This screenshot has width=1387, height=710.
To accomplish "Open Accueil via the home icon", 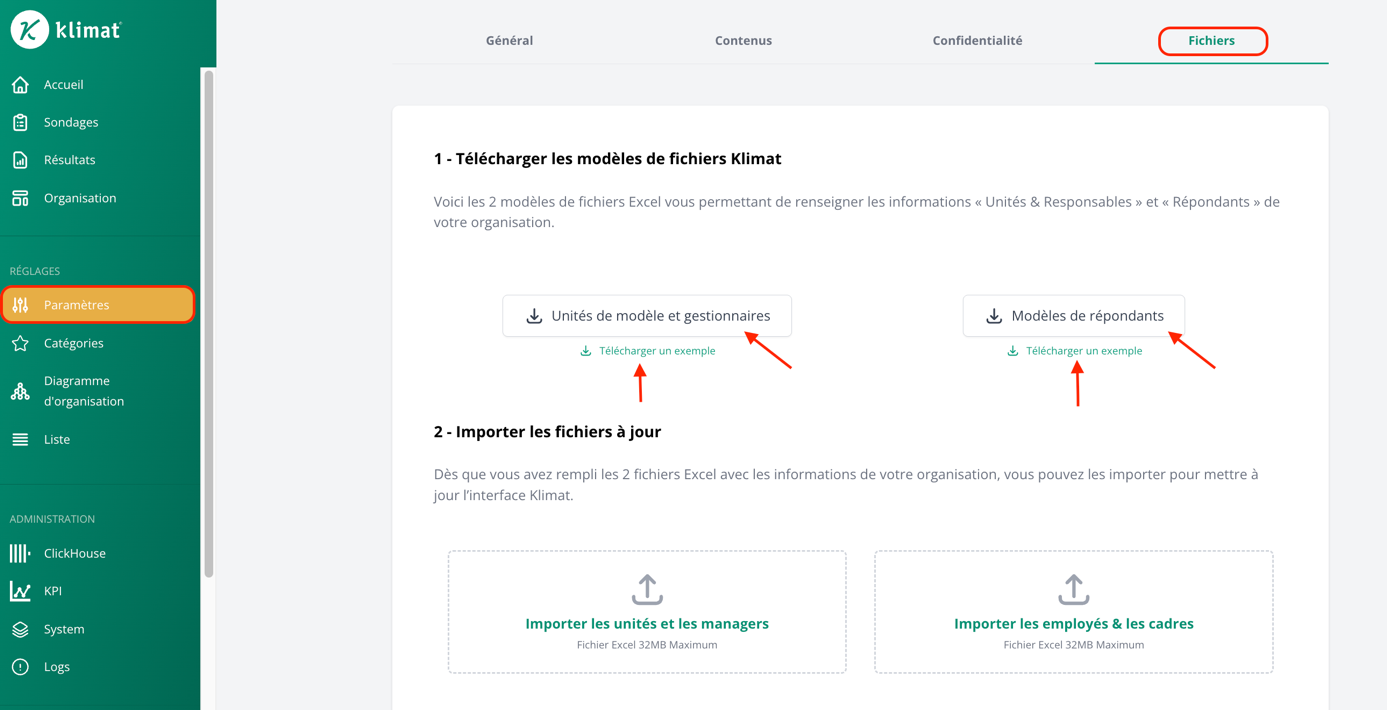I will pyautogui.click(x=20, y=85).
